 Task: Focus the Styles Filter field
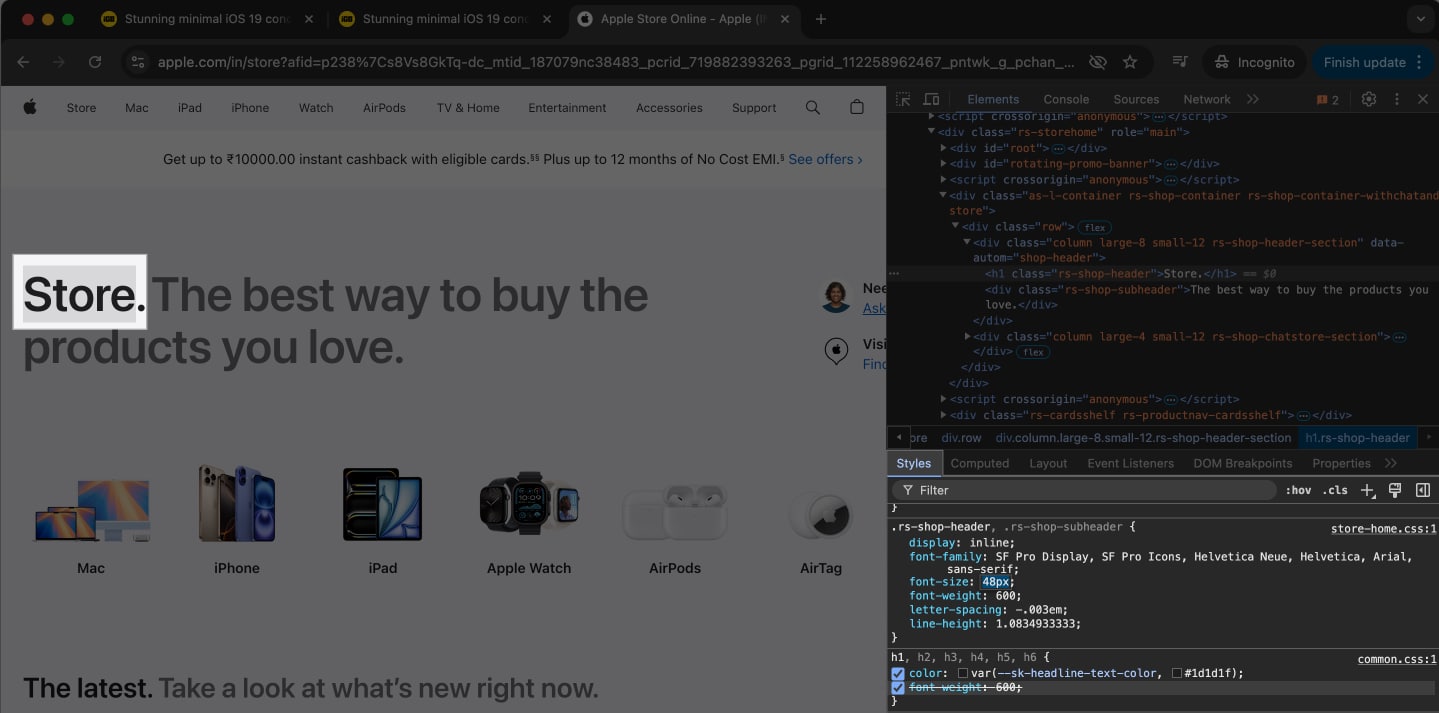coord(1085,490)
